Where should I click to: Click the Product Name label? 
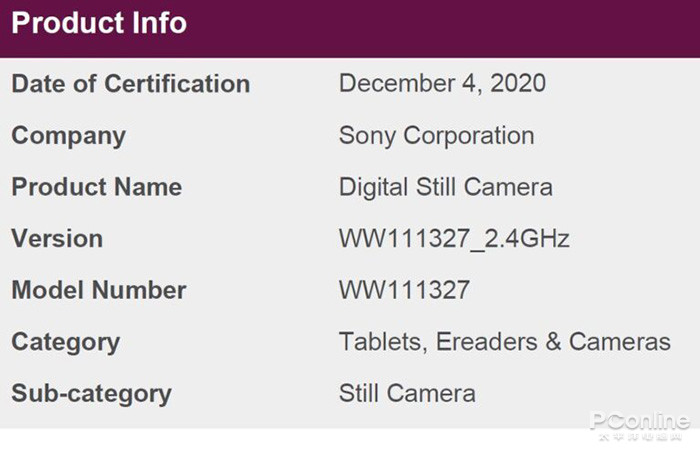[x=96, y=187]
